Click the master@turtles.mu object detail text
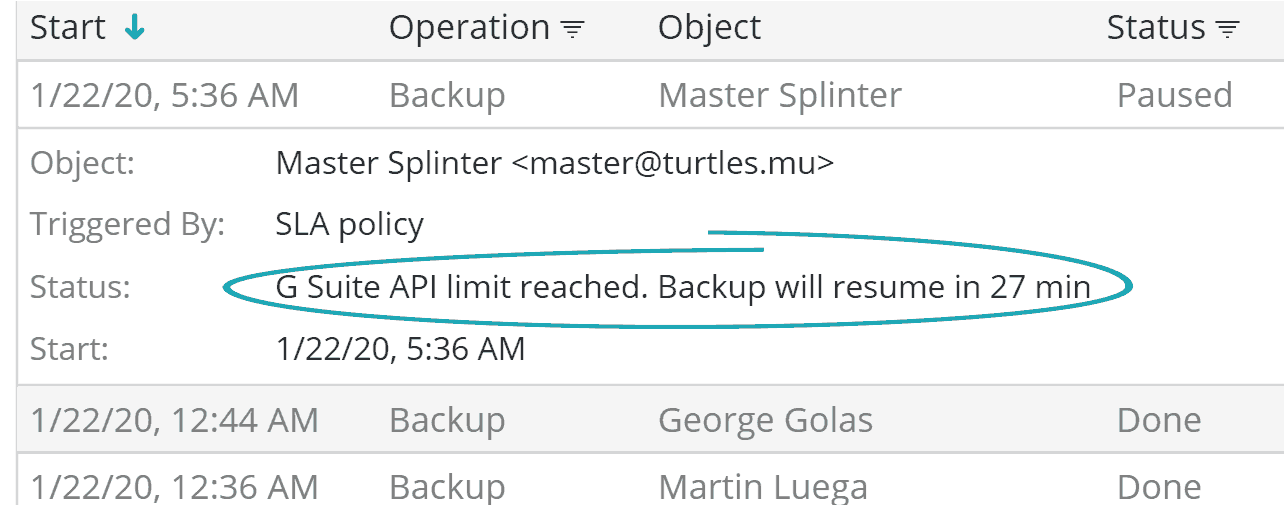1284x505 pixels. click(x=554, y=162)
